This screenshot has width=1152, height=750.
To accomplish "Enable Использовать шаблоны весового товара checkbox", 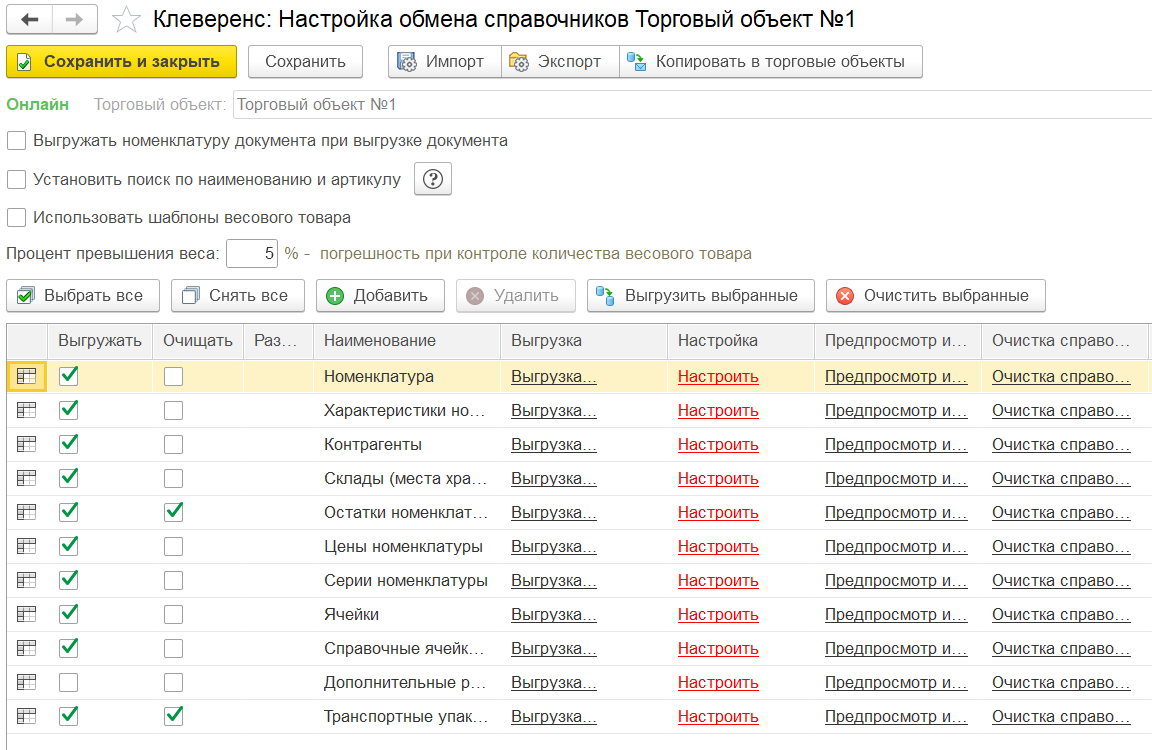I will pos(16,217).
